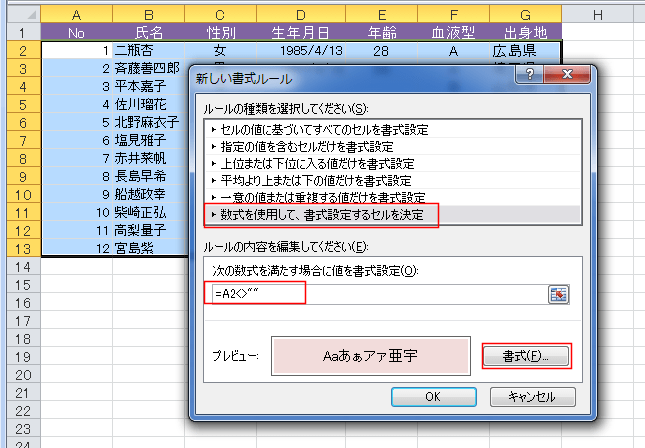Viewport: 645px width, 448px height.
Task: Select column D header
Action: tap(301, 15)
